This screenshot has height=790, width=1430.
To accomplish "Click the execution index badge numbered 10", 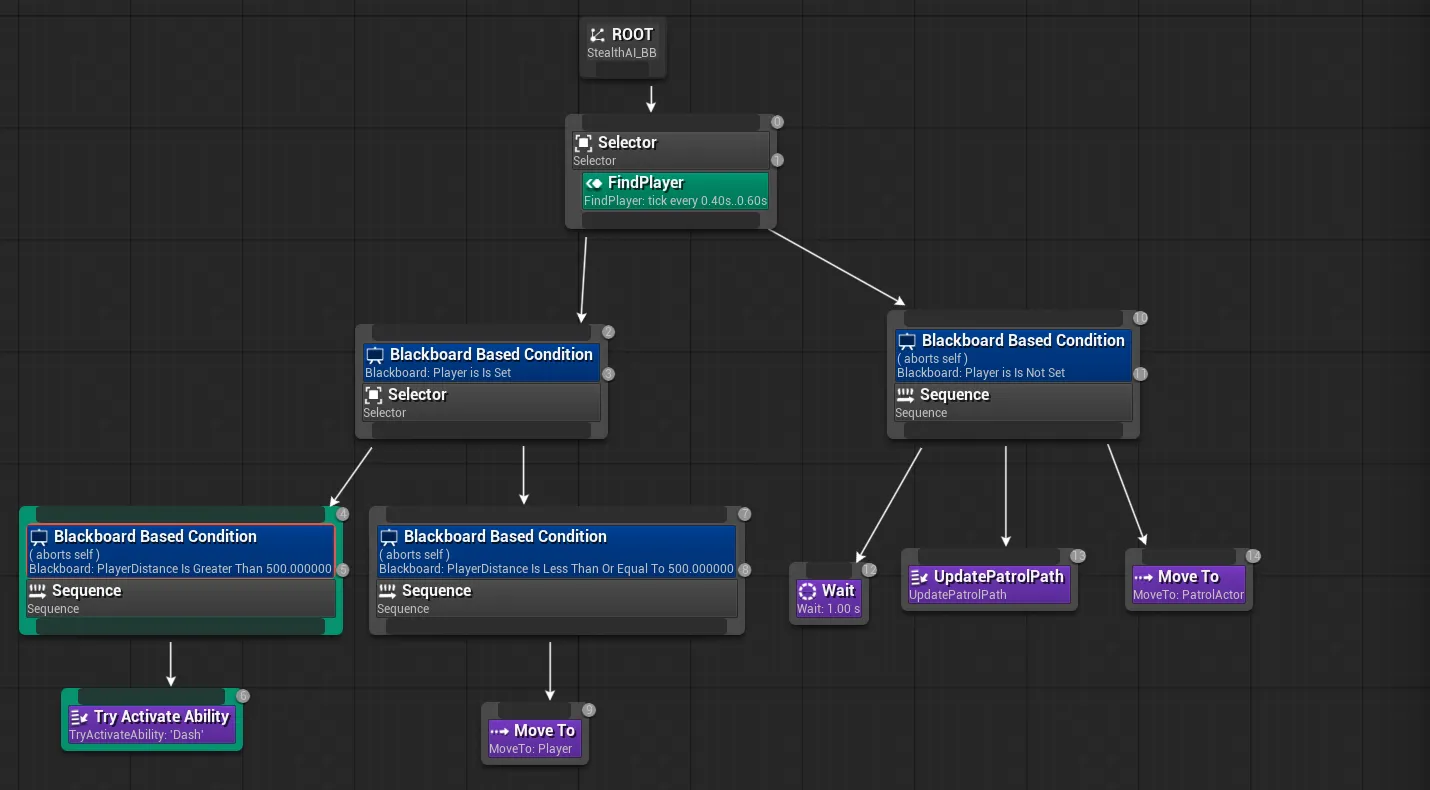I will pyautogui.click(x=1140, y=318).
